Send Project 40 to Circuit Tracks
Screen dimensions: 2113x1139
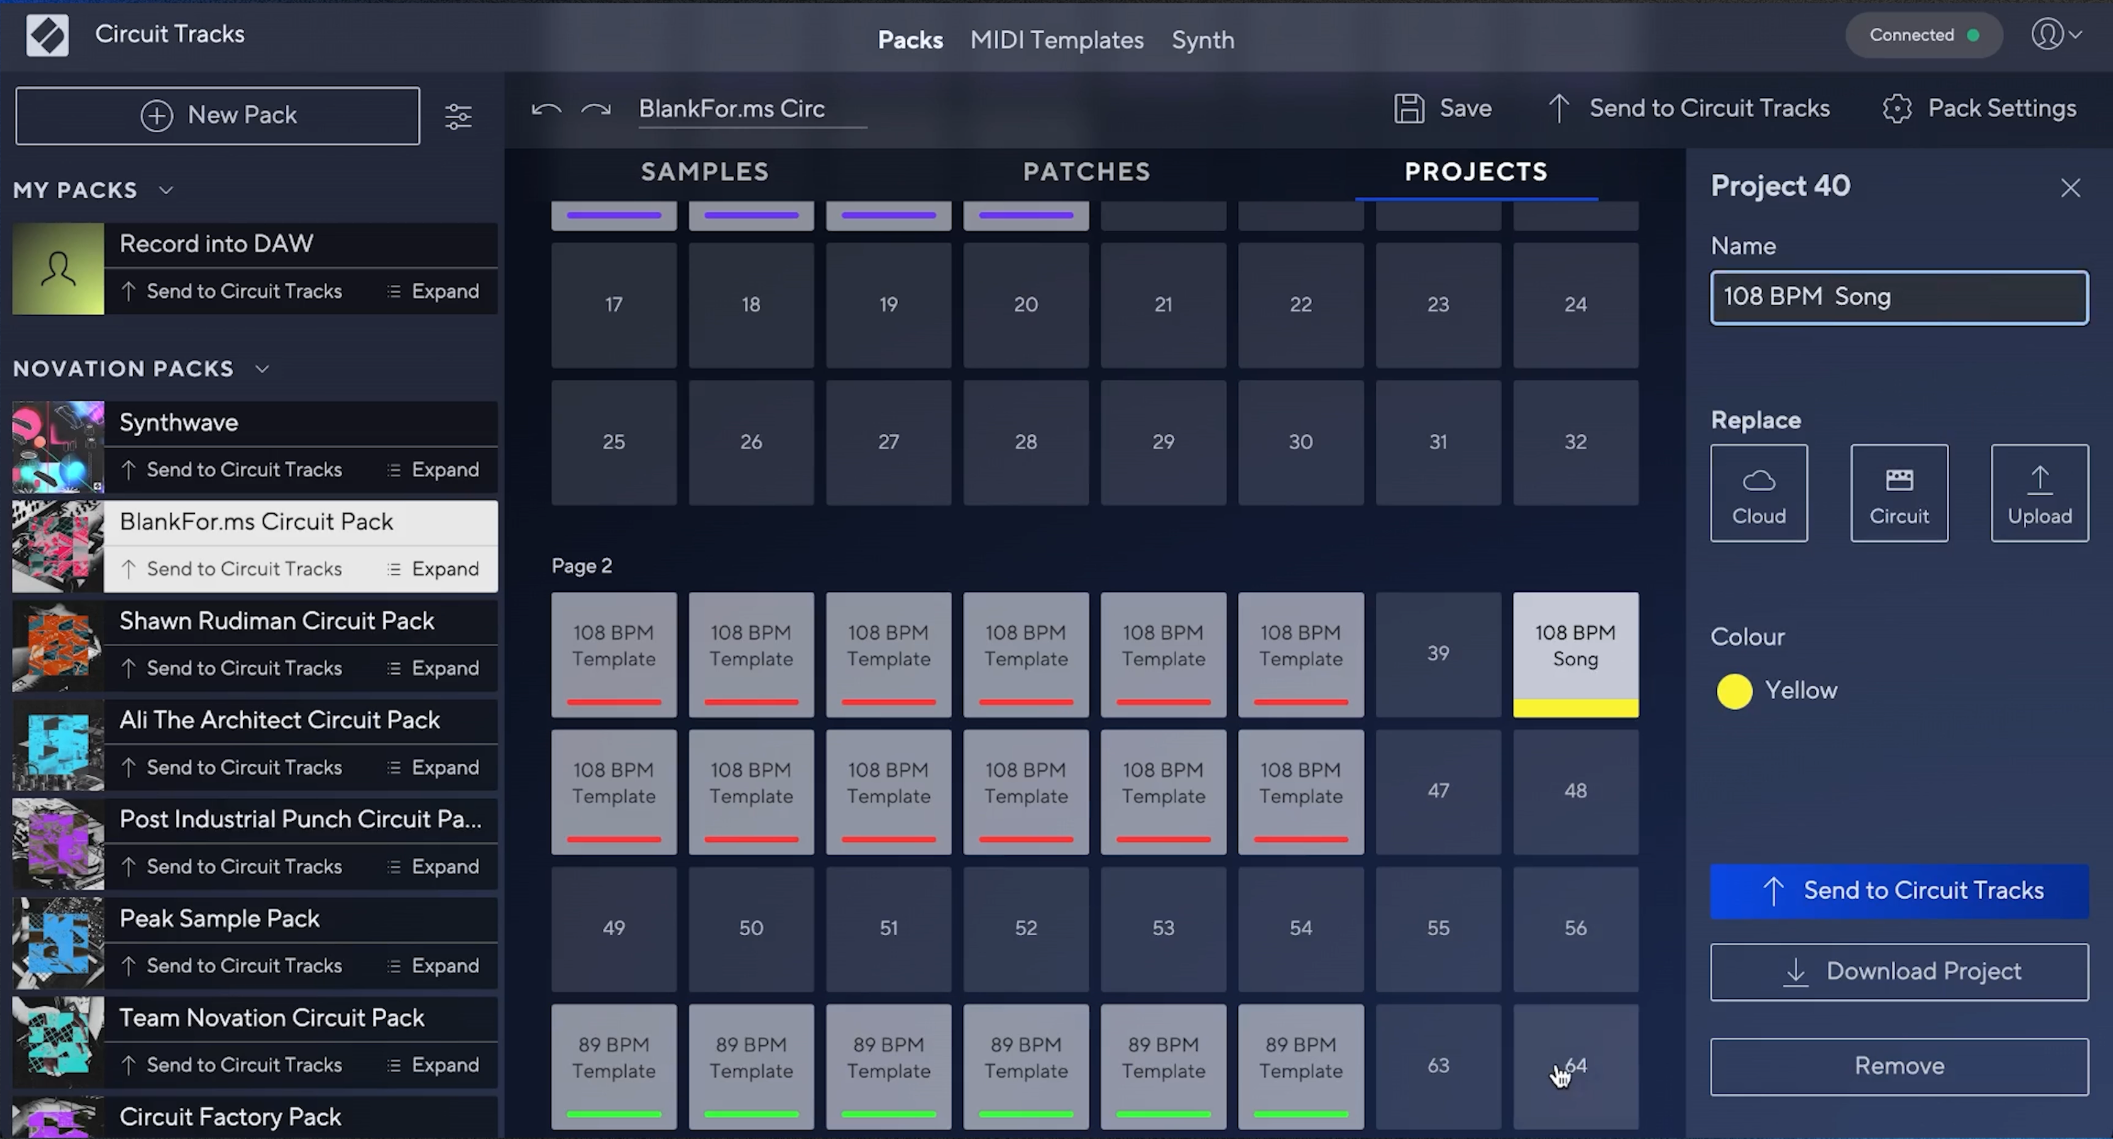tap(1899, 891)
